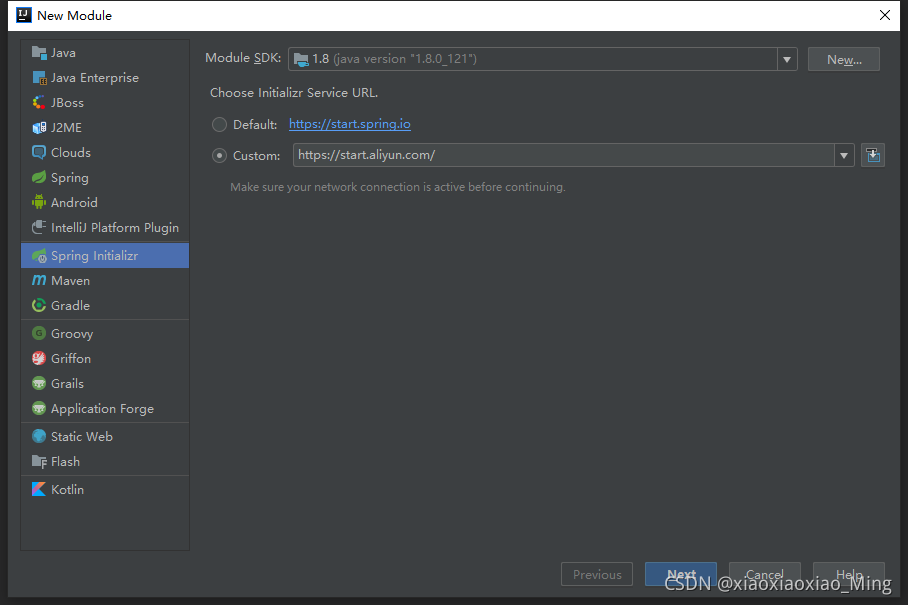Choose J2ME module type

[x=105, y=127]
